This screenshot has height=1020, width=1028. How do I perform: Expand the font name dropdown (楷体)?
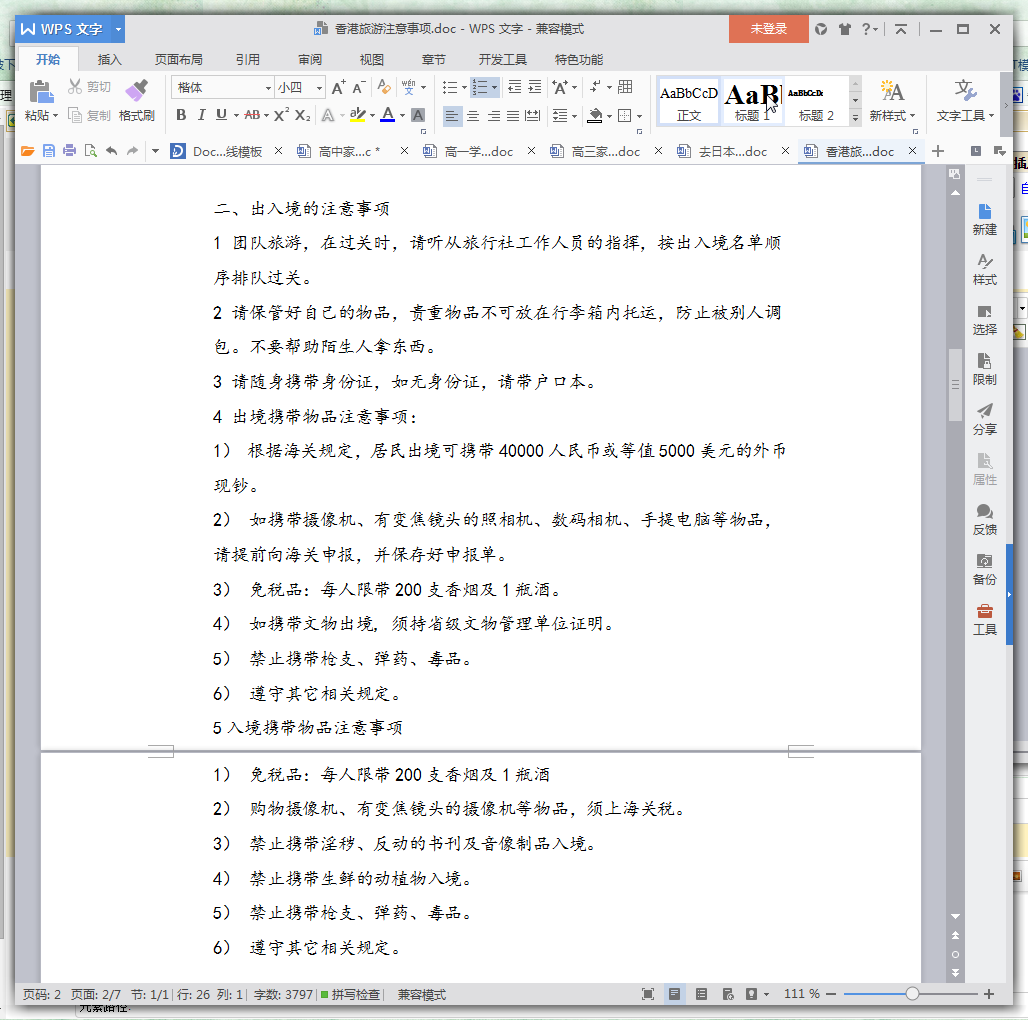[x=268, y=88]
